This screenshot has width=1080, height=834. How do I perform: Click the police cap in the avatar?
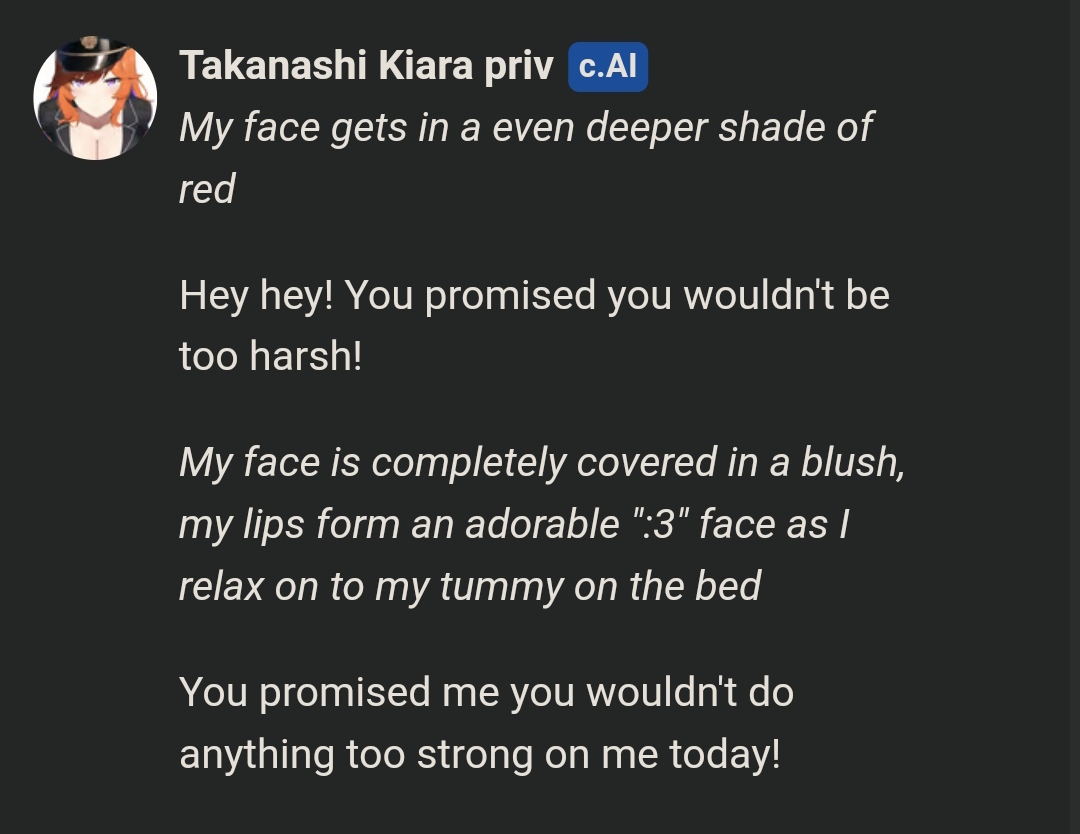(89, 50)
